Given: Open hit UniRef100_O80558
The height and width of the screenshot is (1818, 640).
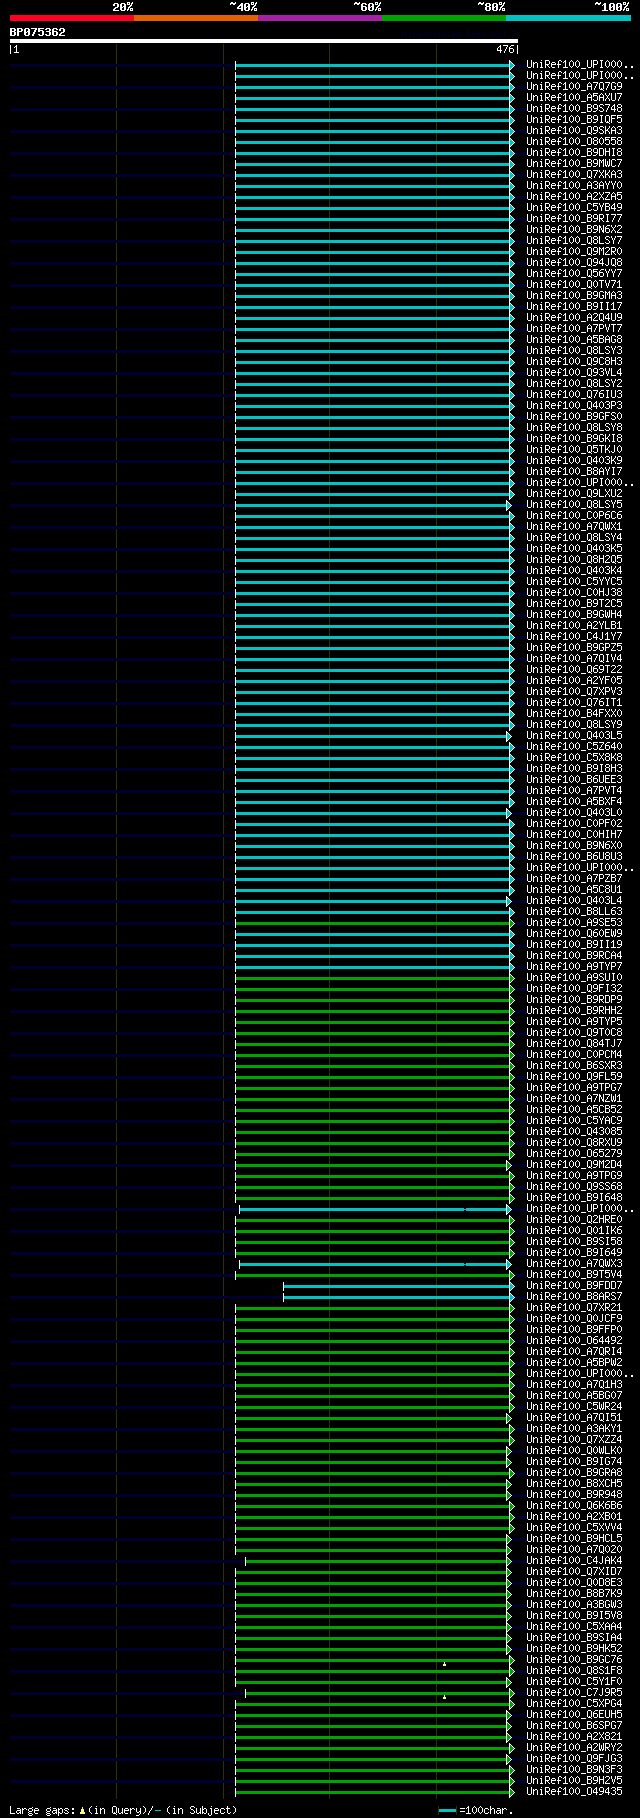Looking at the screenshot, I should click(x=574, y=142).
